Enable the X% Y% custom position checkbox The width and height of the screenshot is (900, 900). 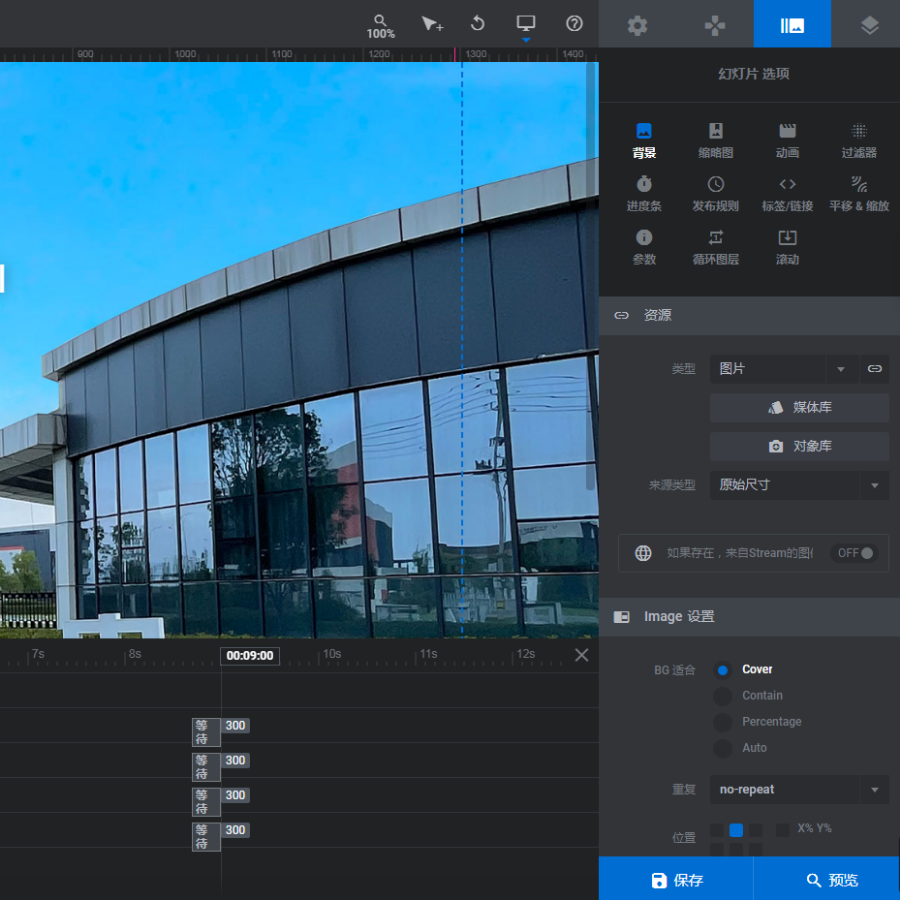pos(782,830)
